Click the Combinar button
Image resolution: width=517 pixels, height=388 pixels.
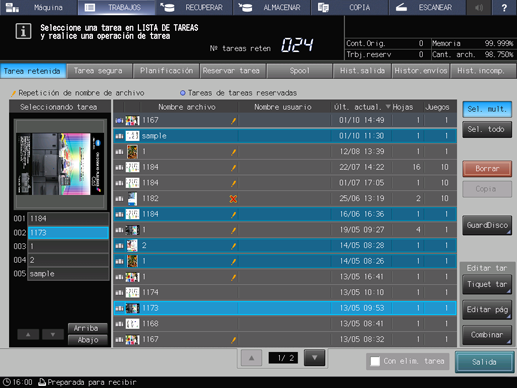(487, 335)
